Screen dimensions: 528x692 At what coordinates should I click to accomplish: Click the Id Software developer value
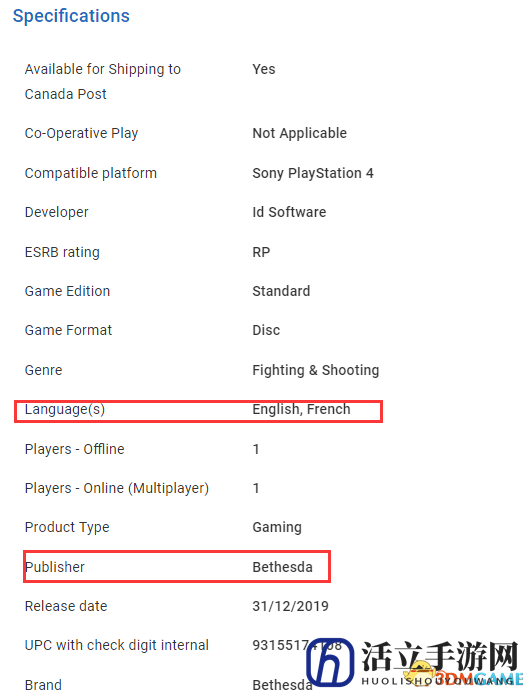(x=289, y=212)
